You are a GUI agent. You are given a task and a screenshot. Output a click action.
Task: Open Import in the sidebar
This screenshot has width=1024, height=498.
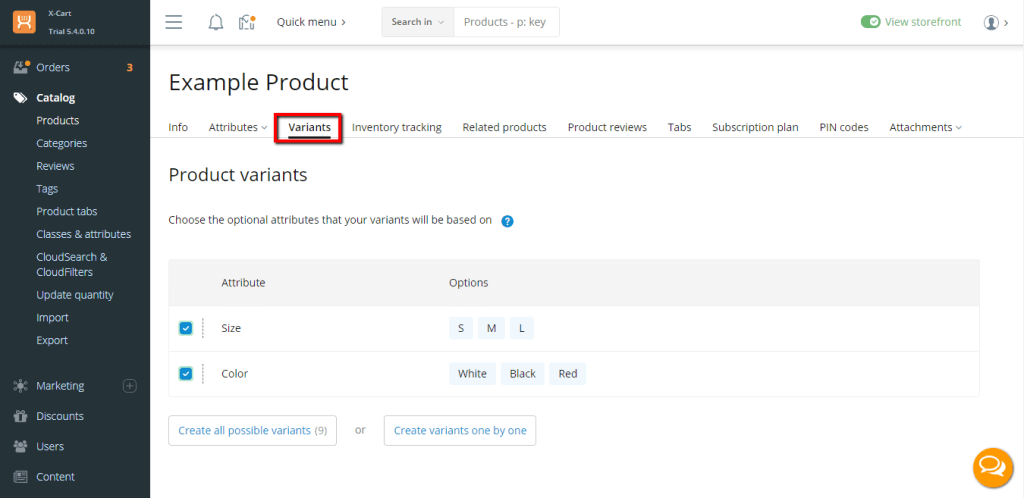pos(52,318)
